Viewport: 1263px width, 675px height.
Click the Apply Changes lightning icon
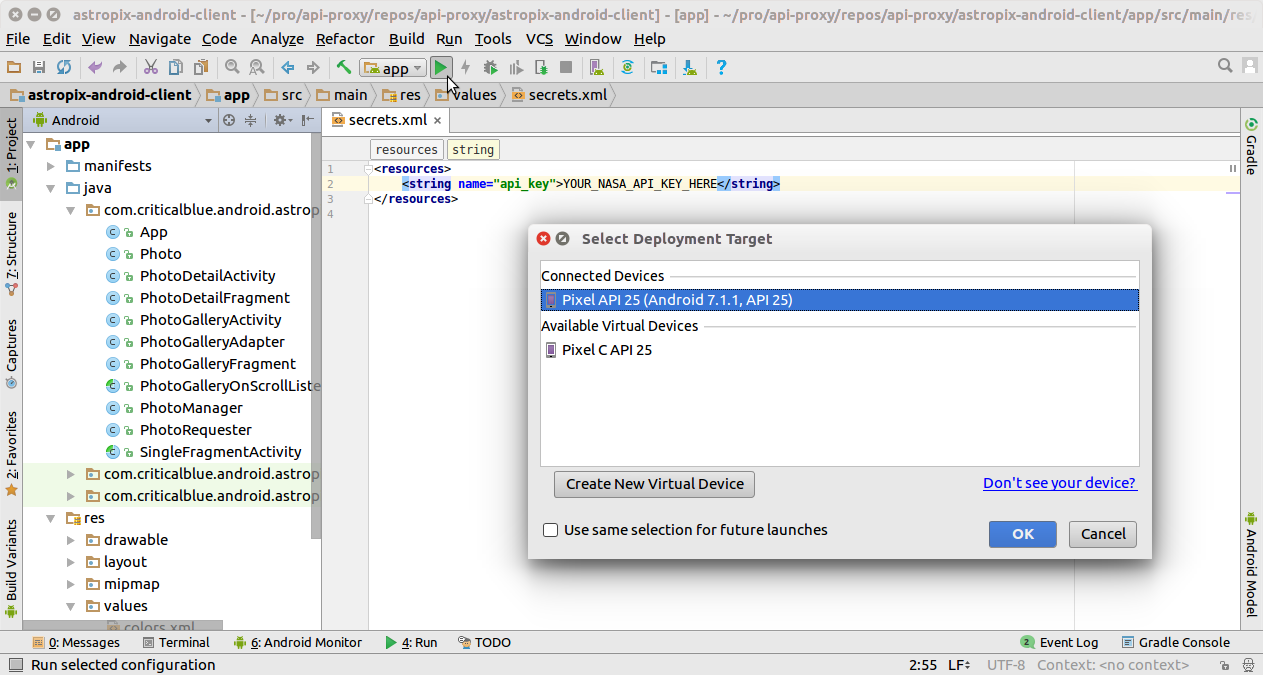[x=466, y=67]
